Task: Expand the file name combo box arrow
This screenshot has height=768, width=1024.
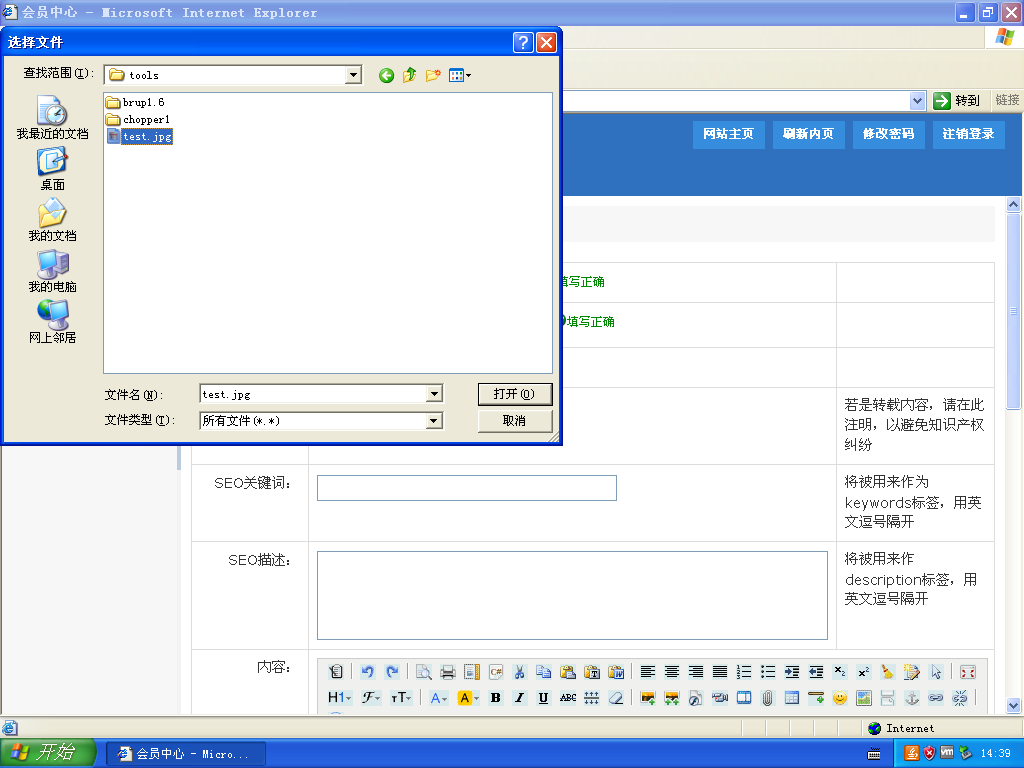Action: pos(434,394)
